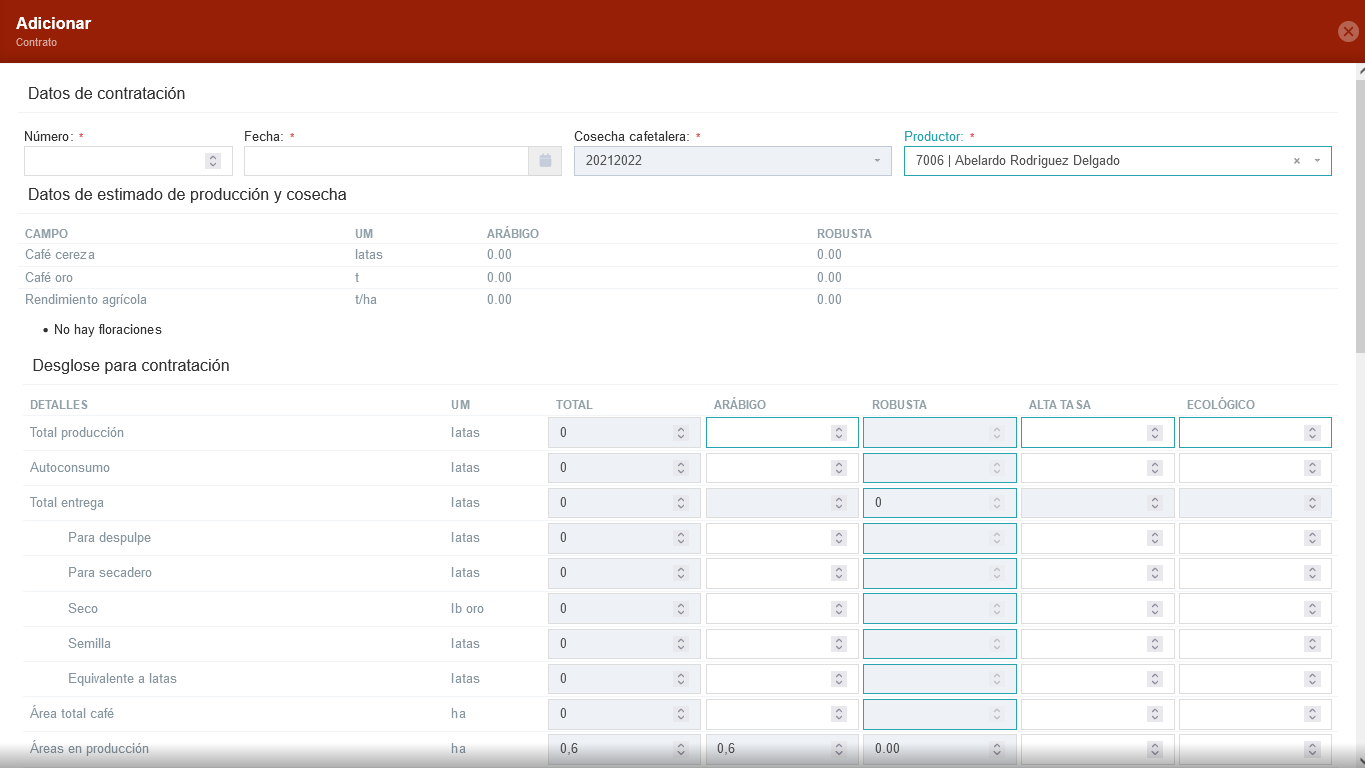Click the Para secadero Ecológico spinner
Screen dimensions: 1365x768
[1311, 573]
